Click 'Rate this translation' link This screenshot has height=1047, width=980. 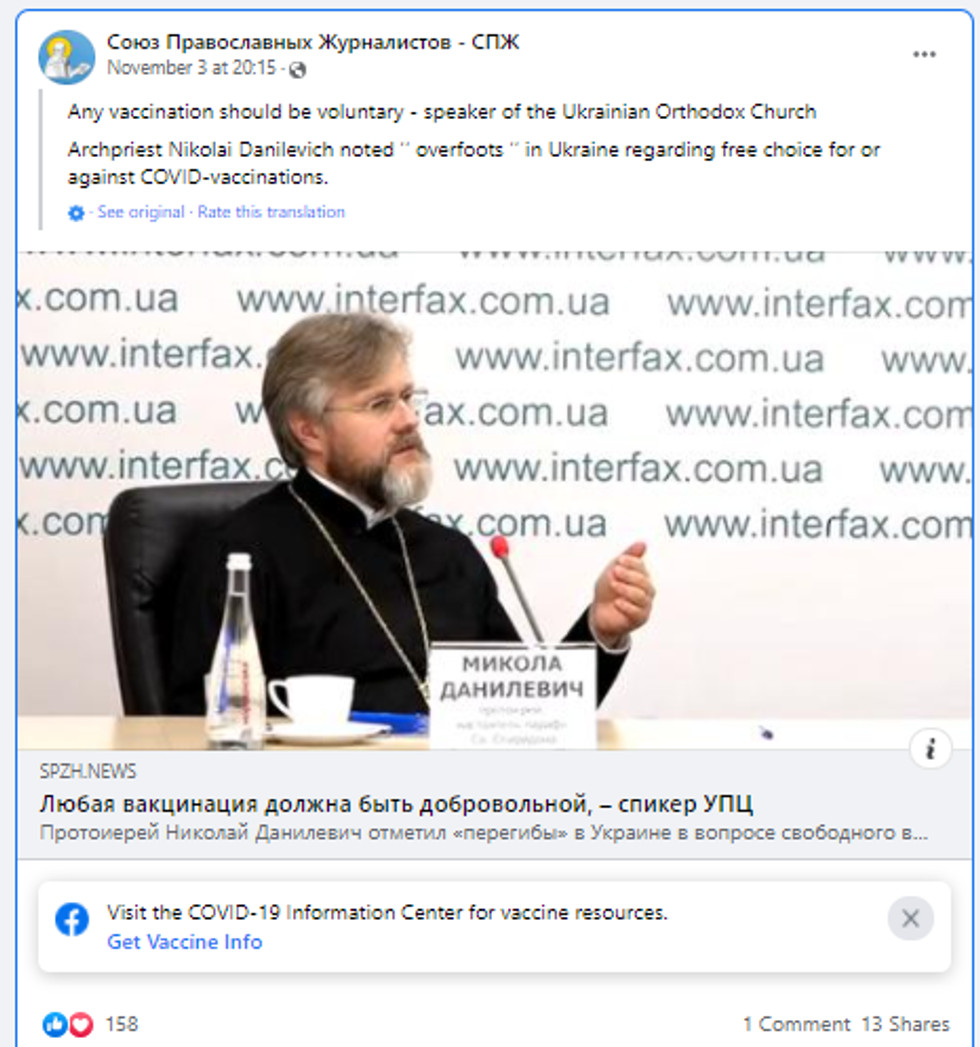click(x=271, y=212)
